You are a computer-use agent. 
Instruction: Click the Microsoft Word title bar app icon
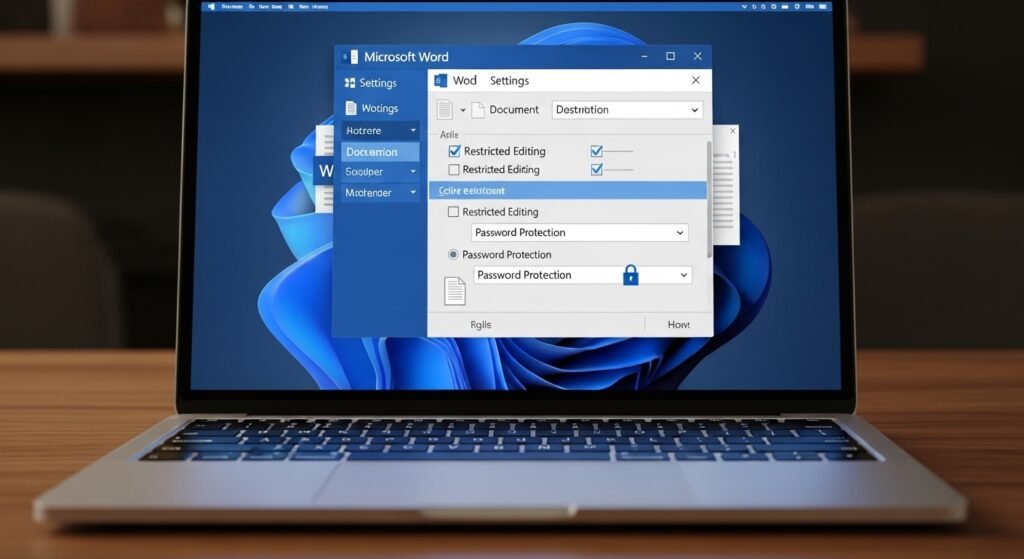349,57
